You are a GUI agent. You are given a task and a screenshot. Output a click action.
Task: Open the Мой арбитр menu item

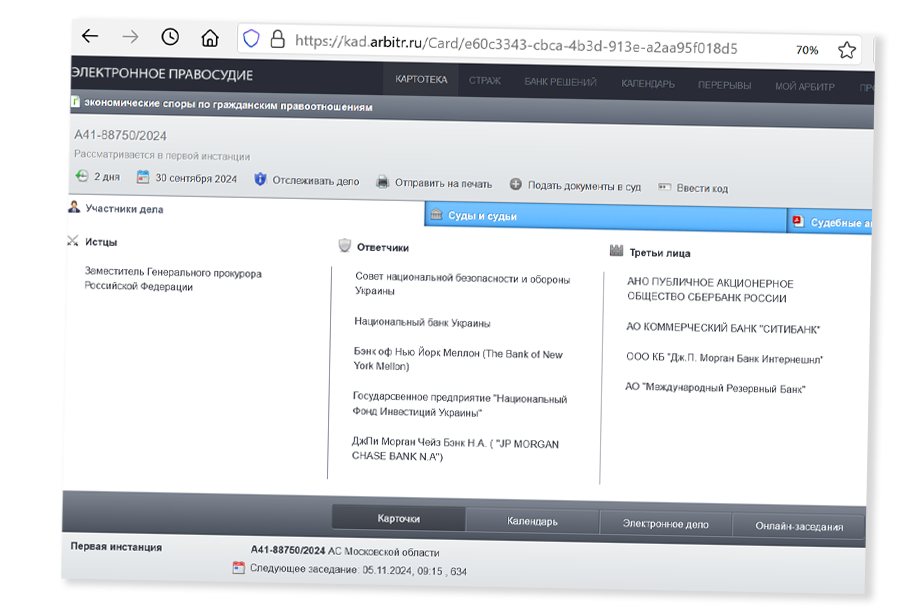point(804,87)
